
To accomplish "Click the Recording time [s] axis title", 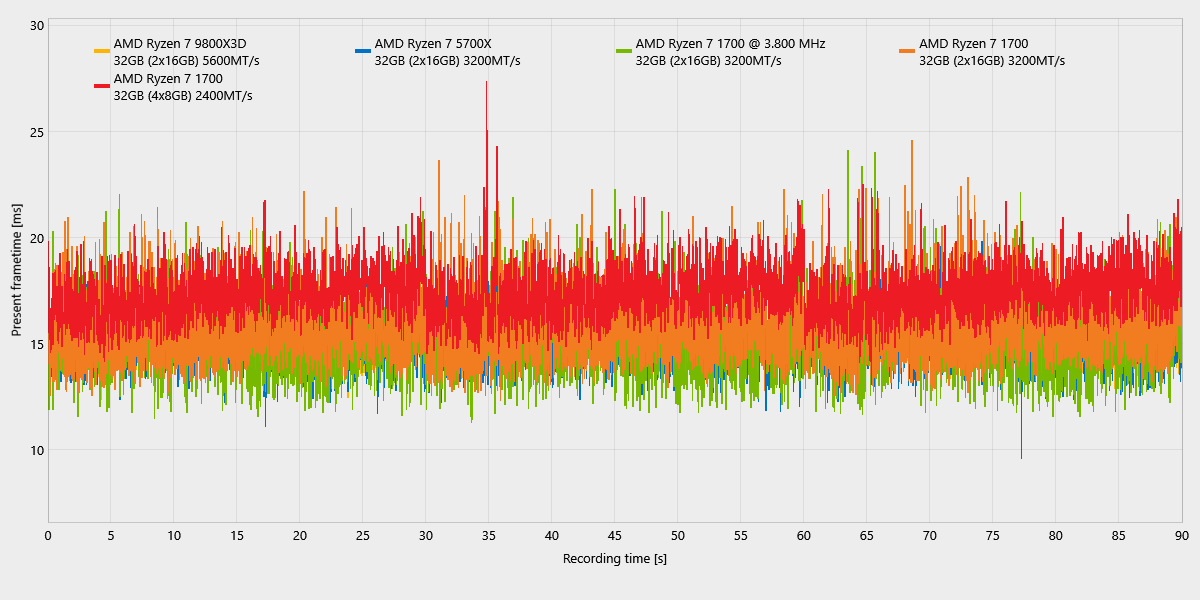I will (615, 558).
